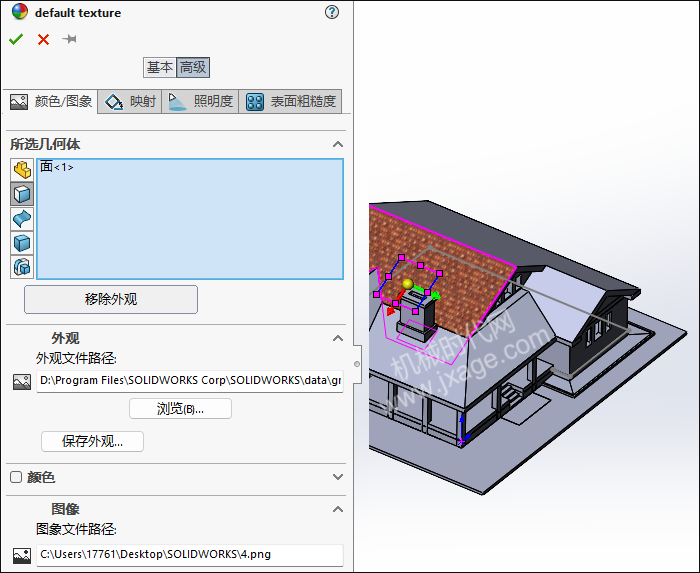Switch to 高级 mode

193,67
